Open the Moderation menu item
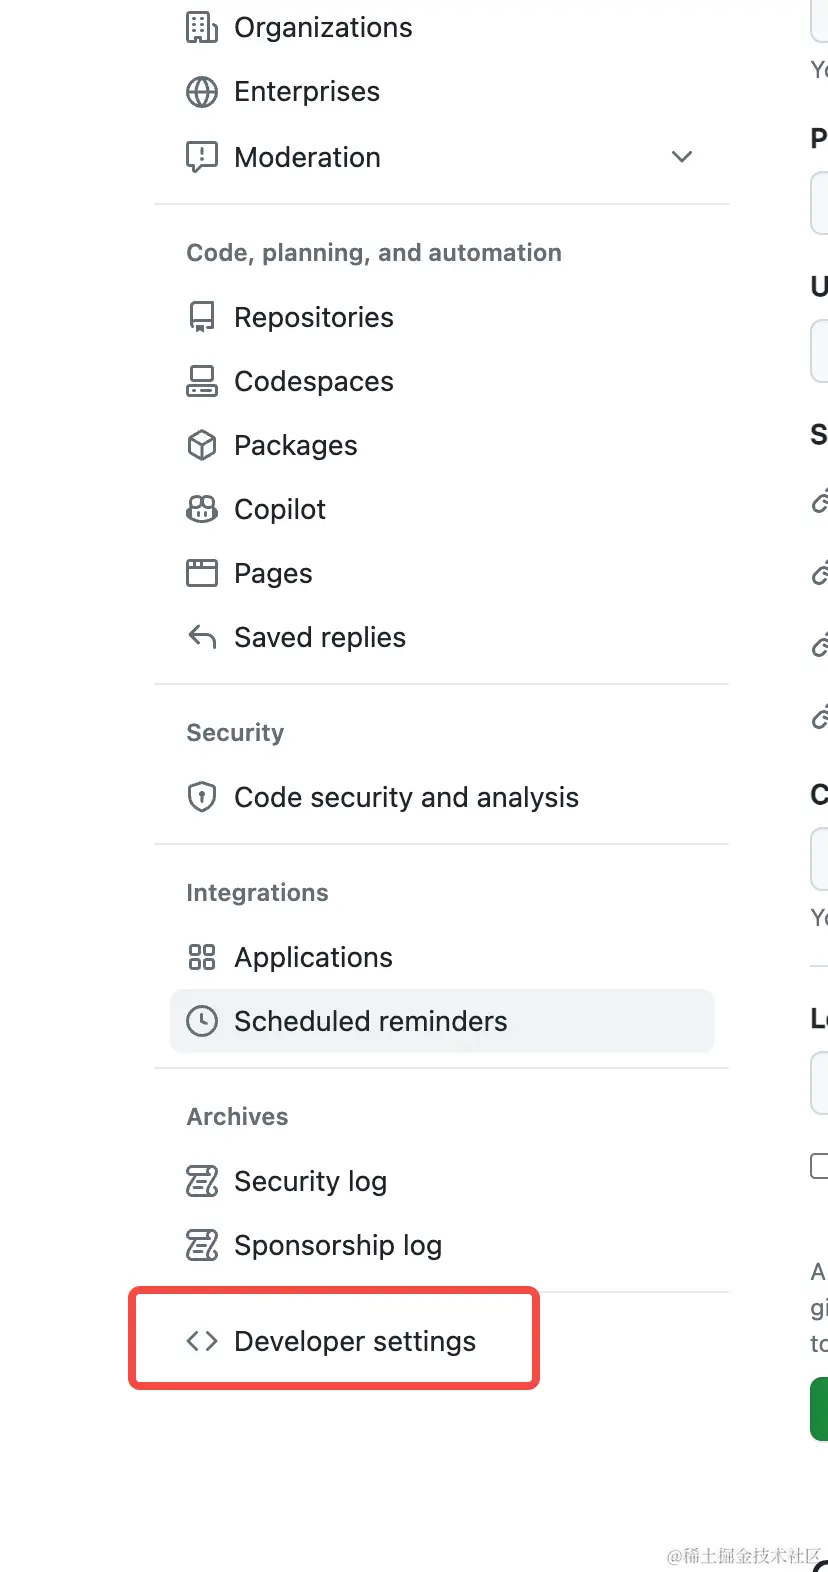 click(307, 157)
